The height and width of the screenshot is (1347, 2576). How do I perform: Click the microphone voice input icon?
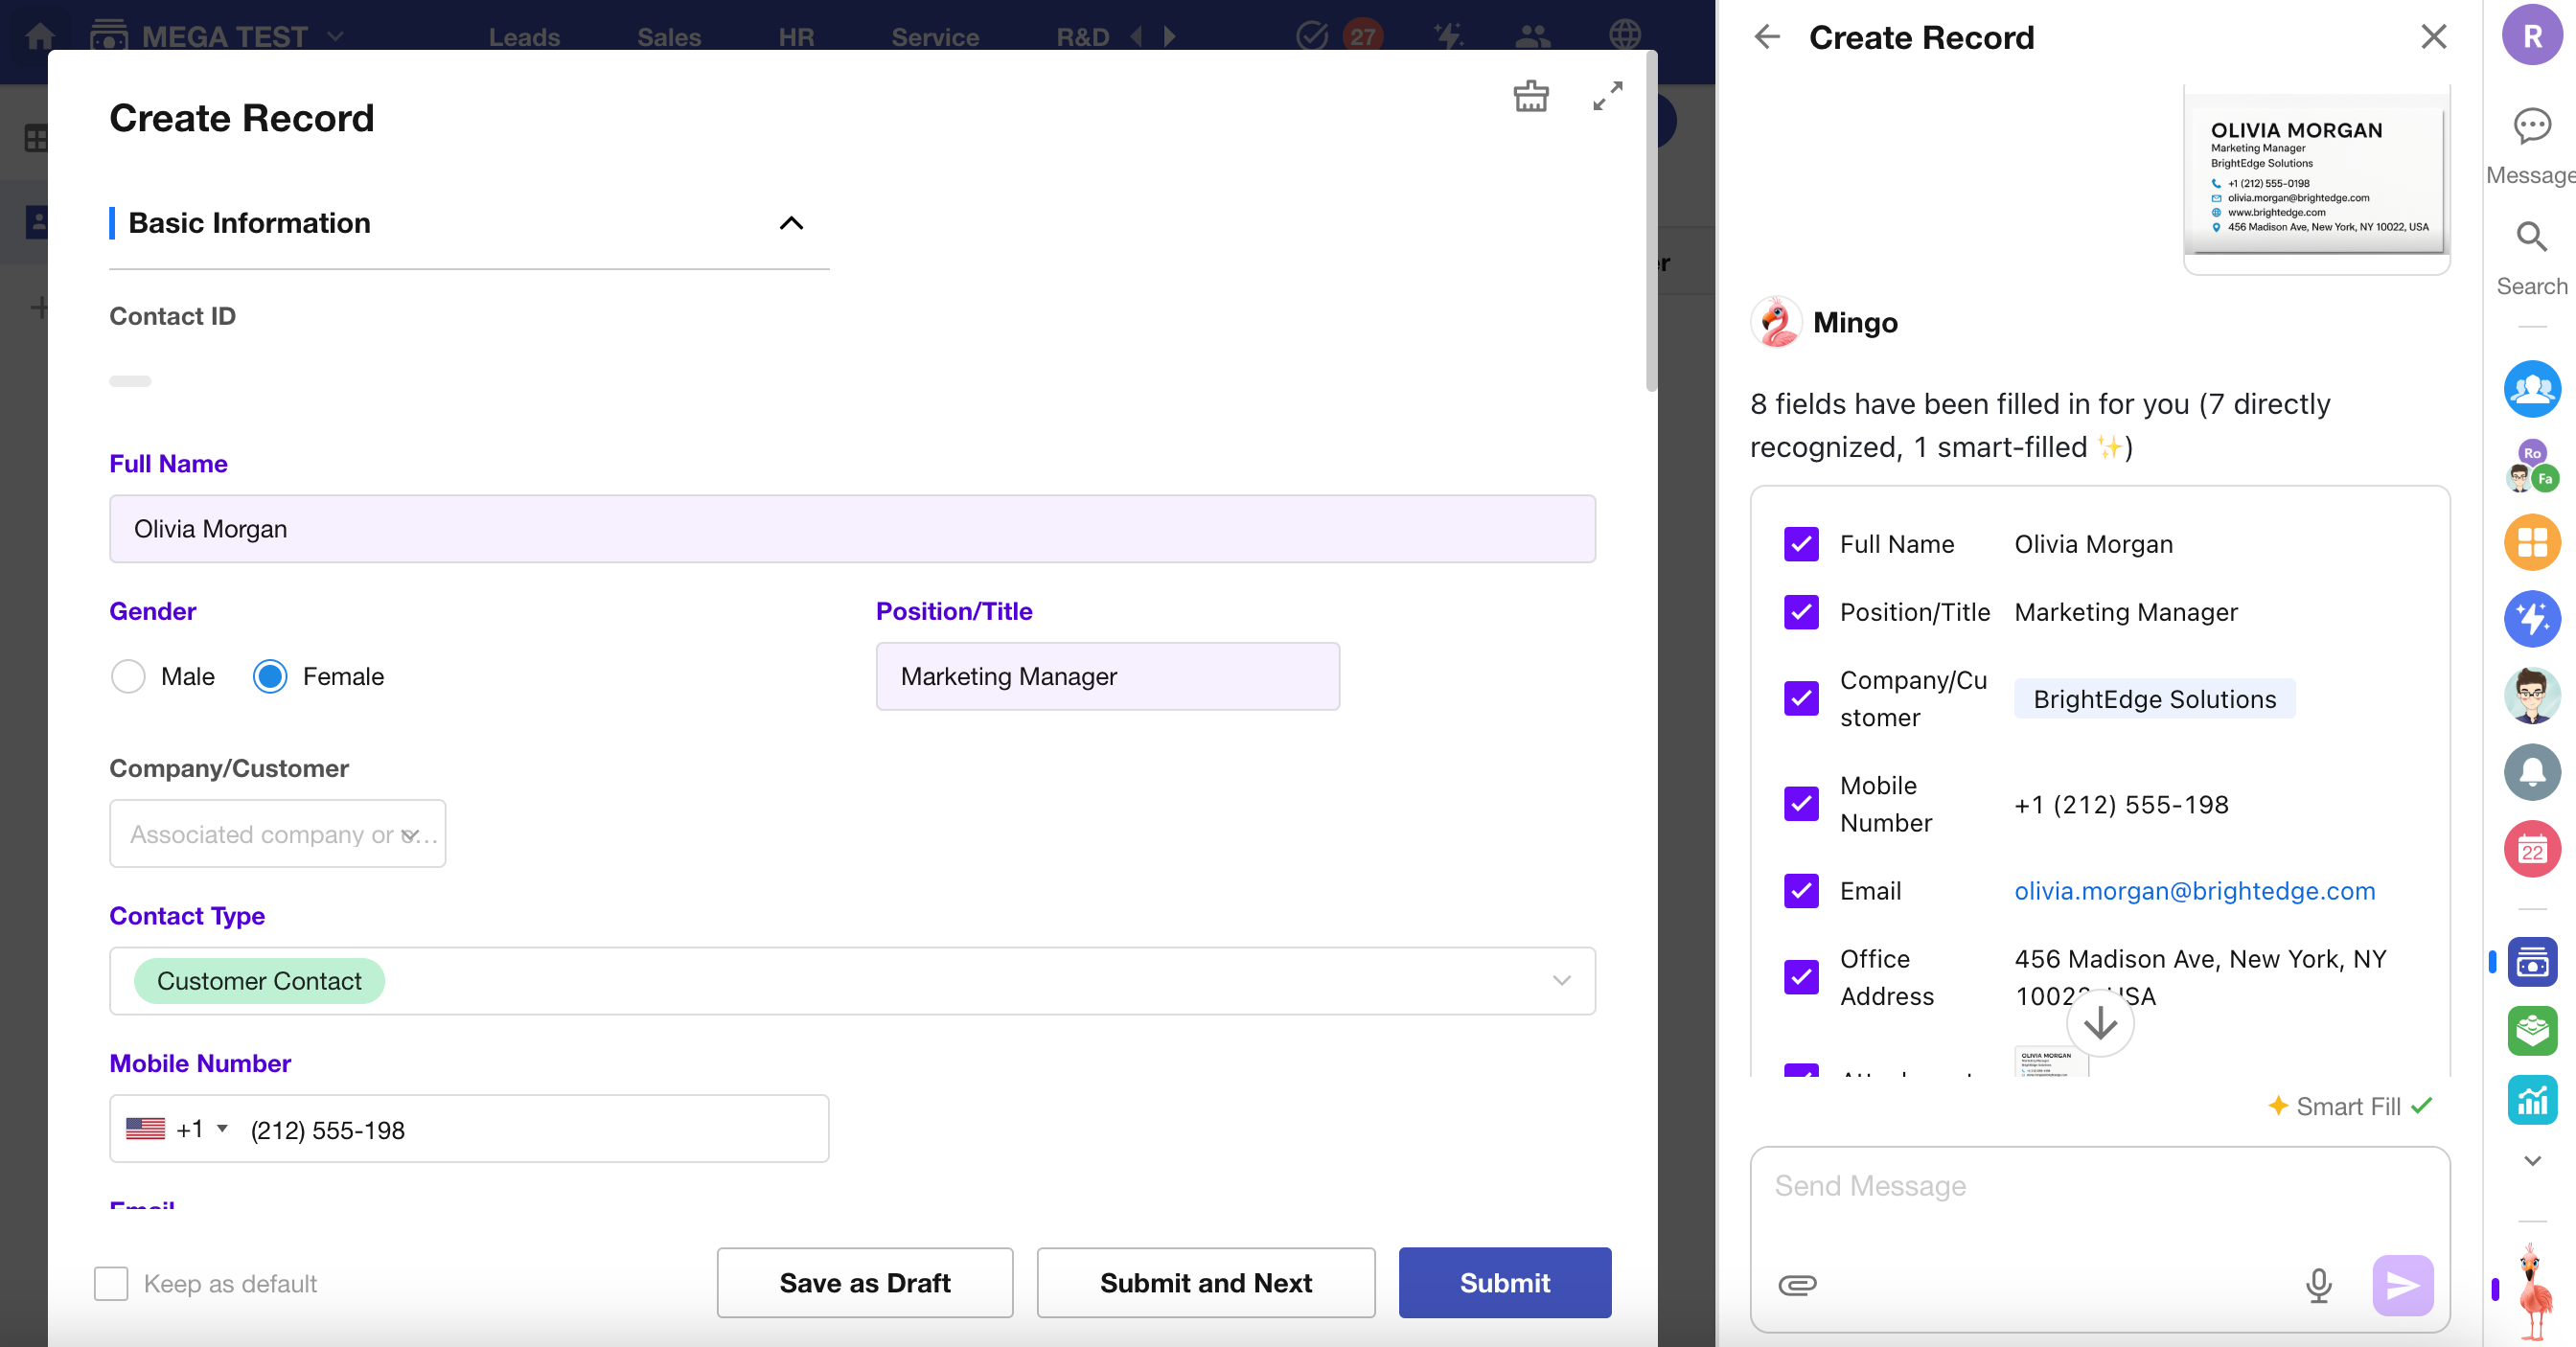(2318, 1284)
